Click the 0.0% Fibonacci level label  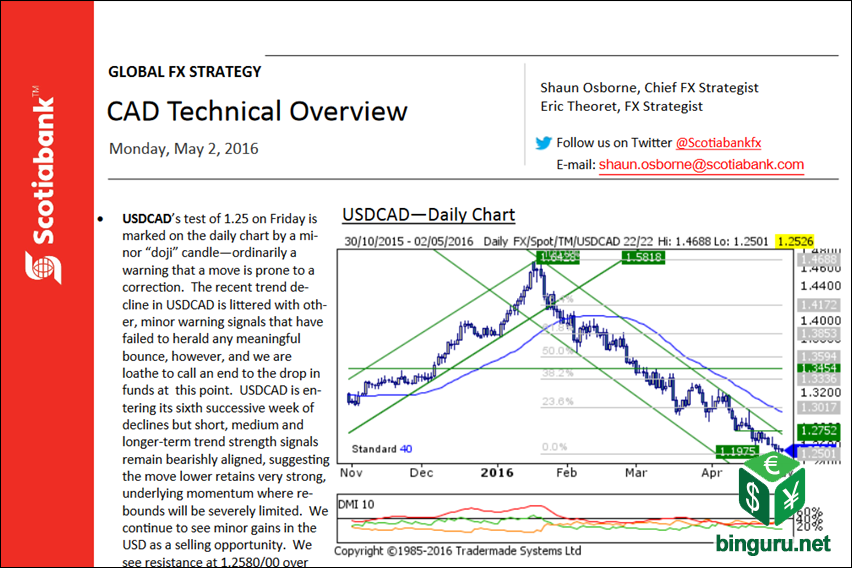click(554, 447)
